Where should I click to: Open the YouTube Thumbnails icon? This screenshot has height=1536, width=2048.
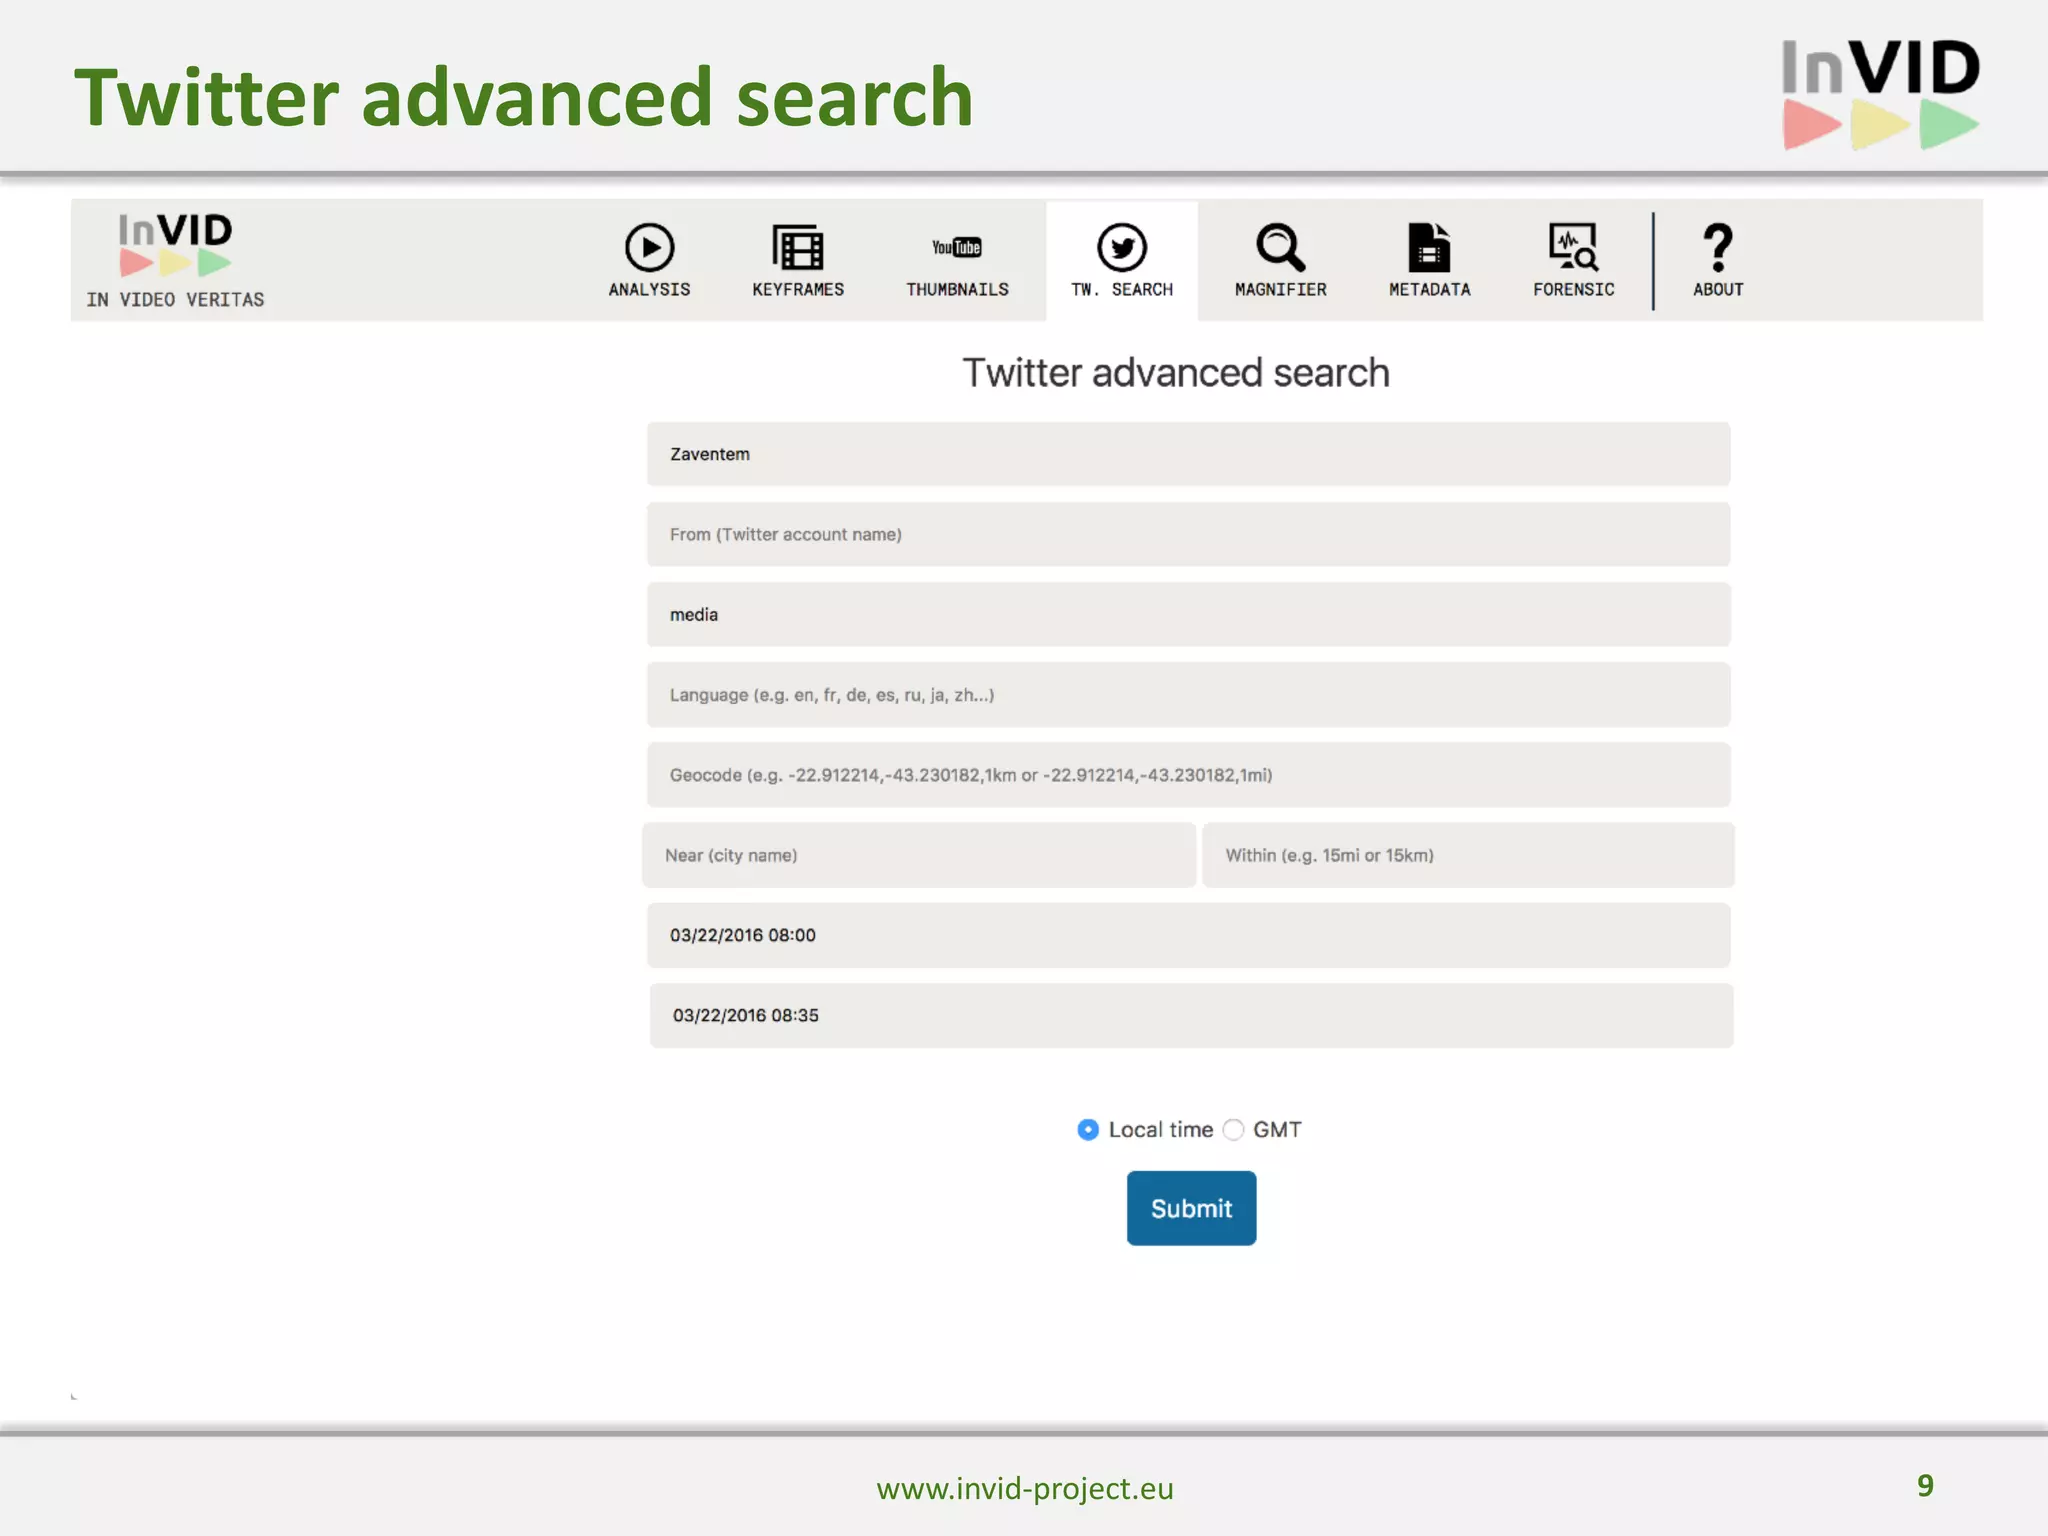click(957, 247)
